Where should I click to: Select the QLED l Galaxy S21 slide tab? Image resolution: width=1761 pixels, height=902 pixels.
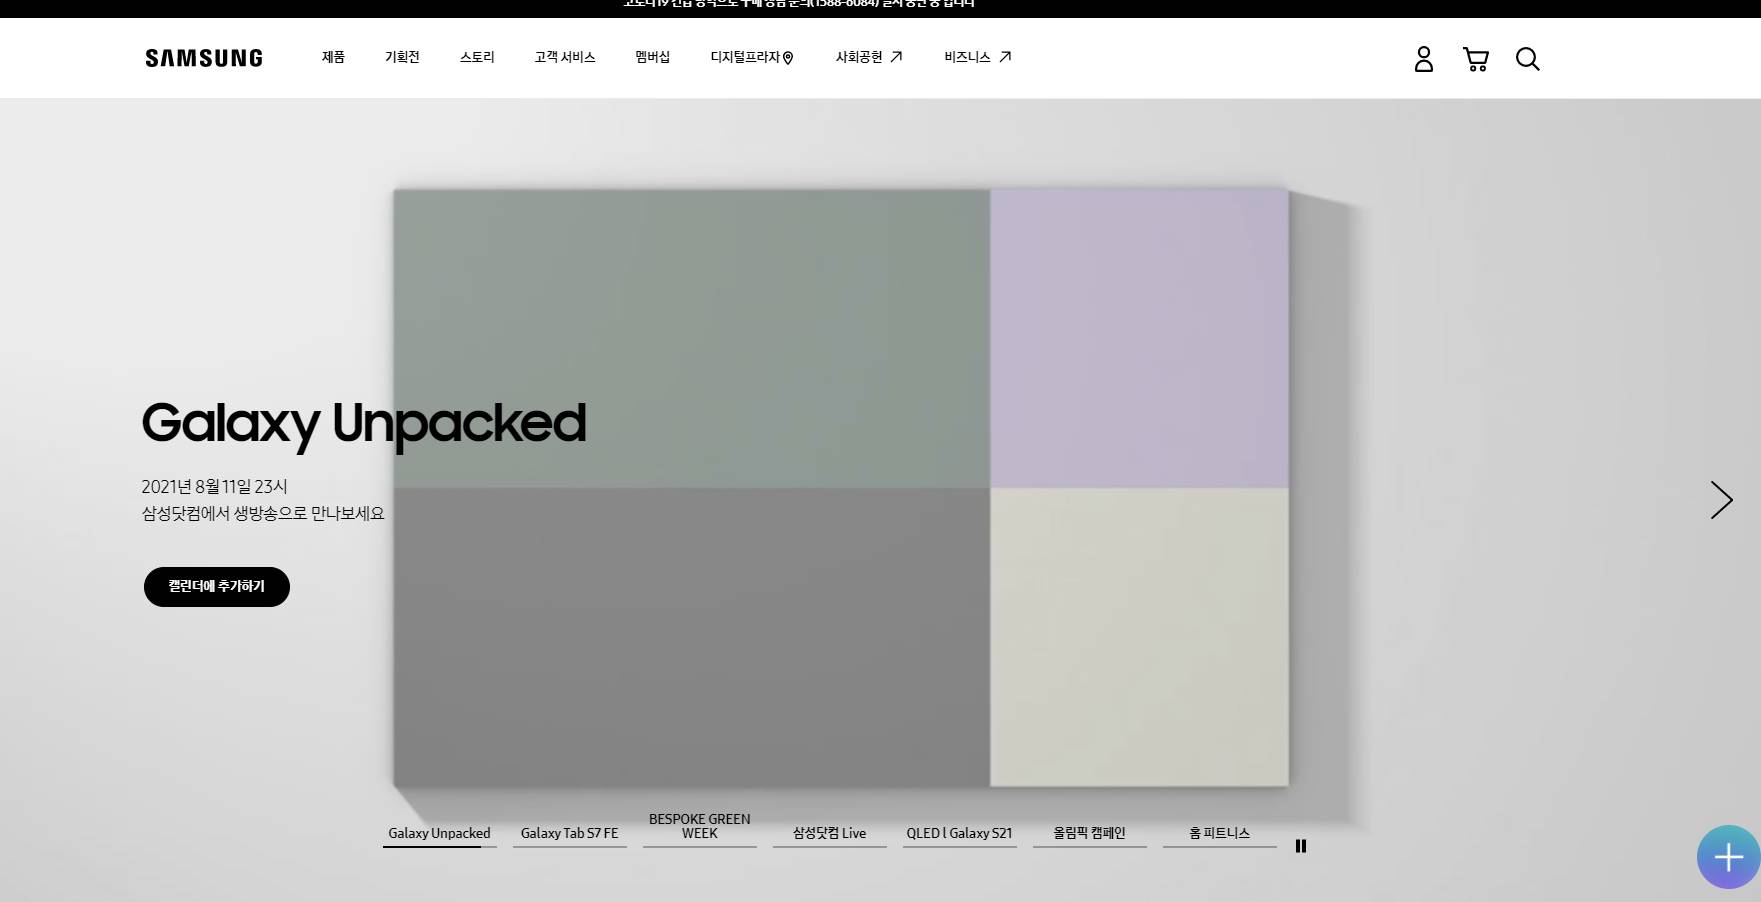959,834
